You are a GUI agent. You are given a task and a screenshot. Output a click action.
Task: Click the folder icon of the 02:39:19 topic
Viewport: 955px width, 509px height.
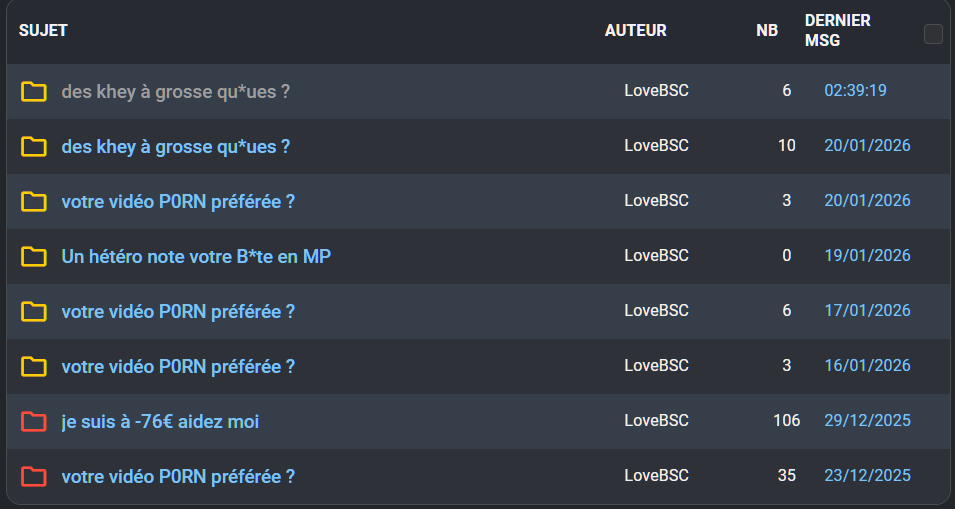point(34,92)
